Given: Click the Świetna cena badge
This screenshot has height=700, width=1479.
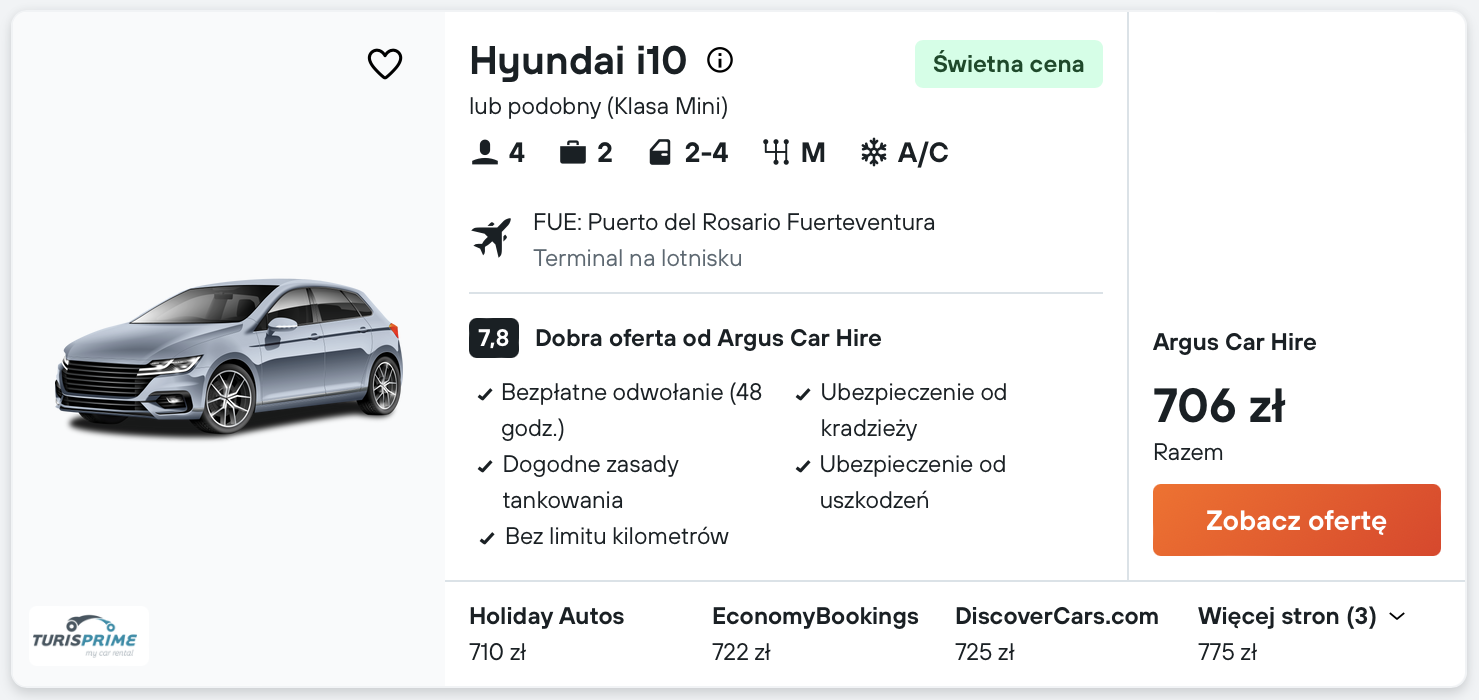Looking at the screenshot, I should tap(1009, 64).
